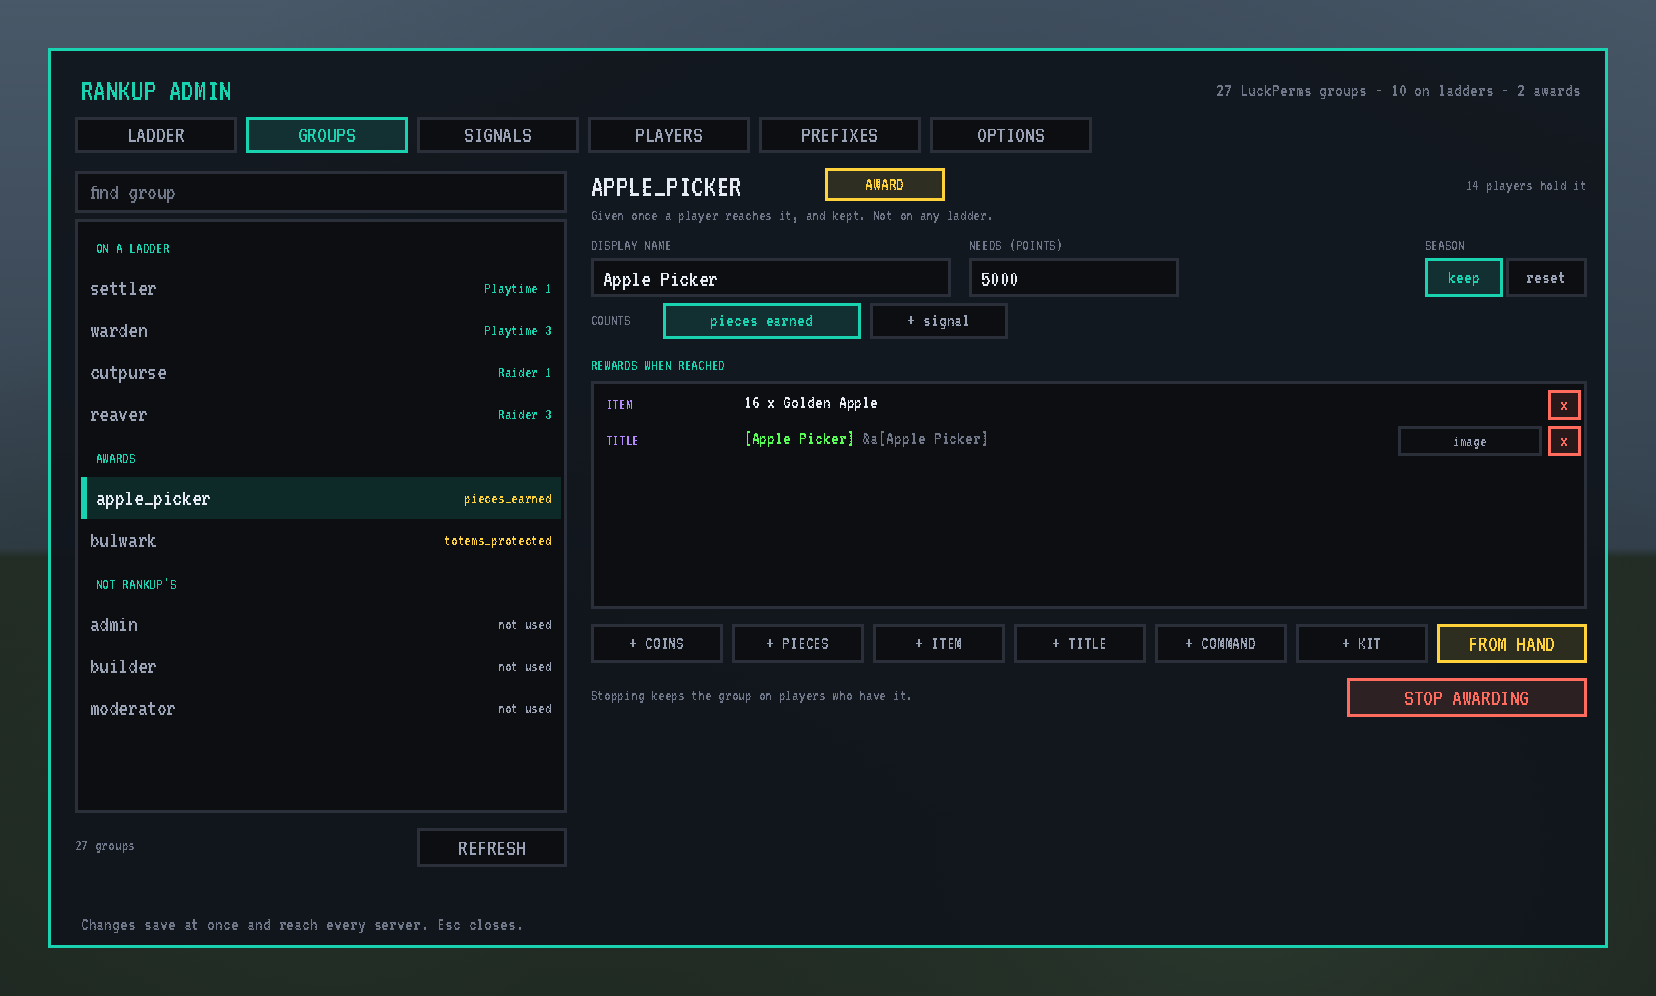The height and width of the screenshot is (996, 1656).
Task: Add a kit reward
Action: [x=1361, y=643]
